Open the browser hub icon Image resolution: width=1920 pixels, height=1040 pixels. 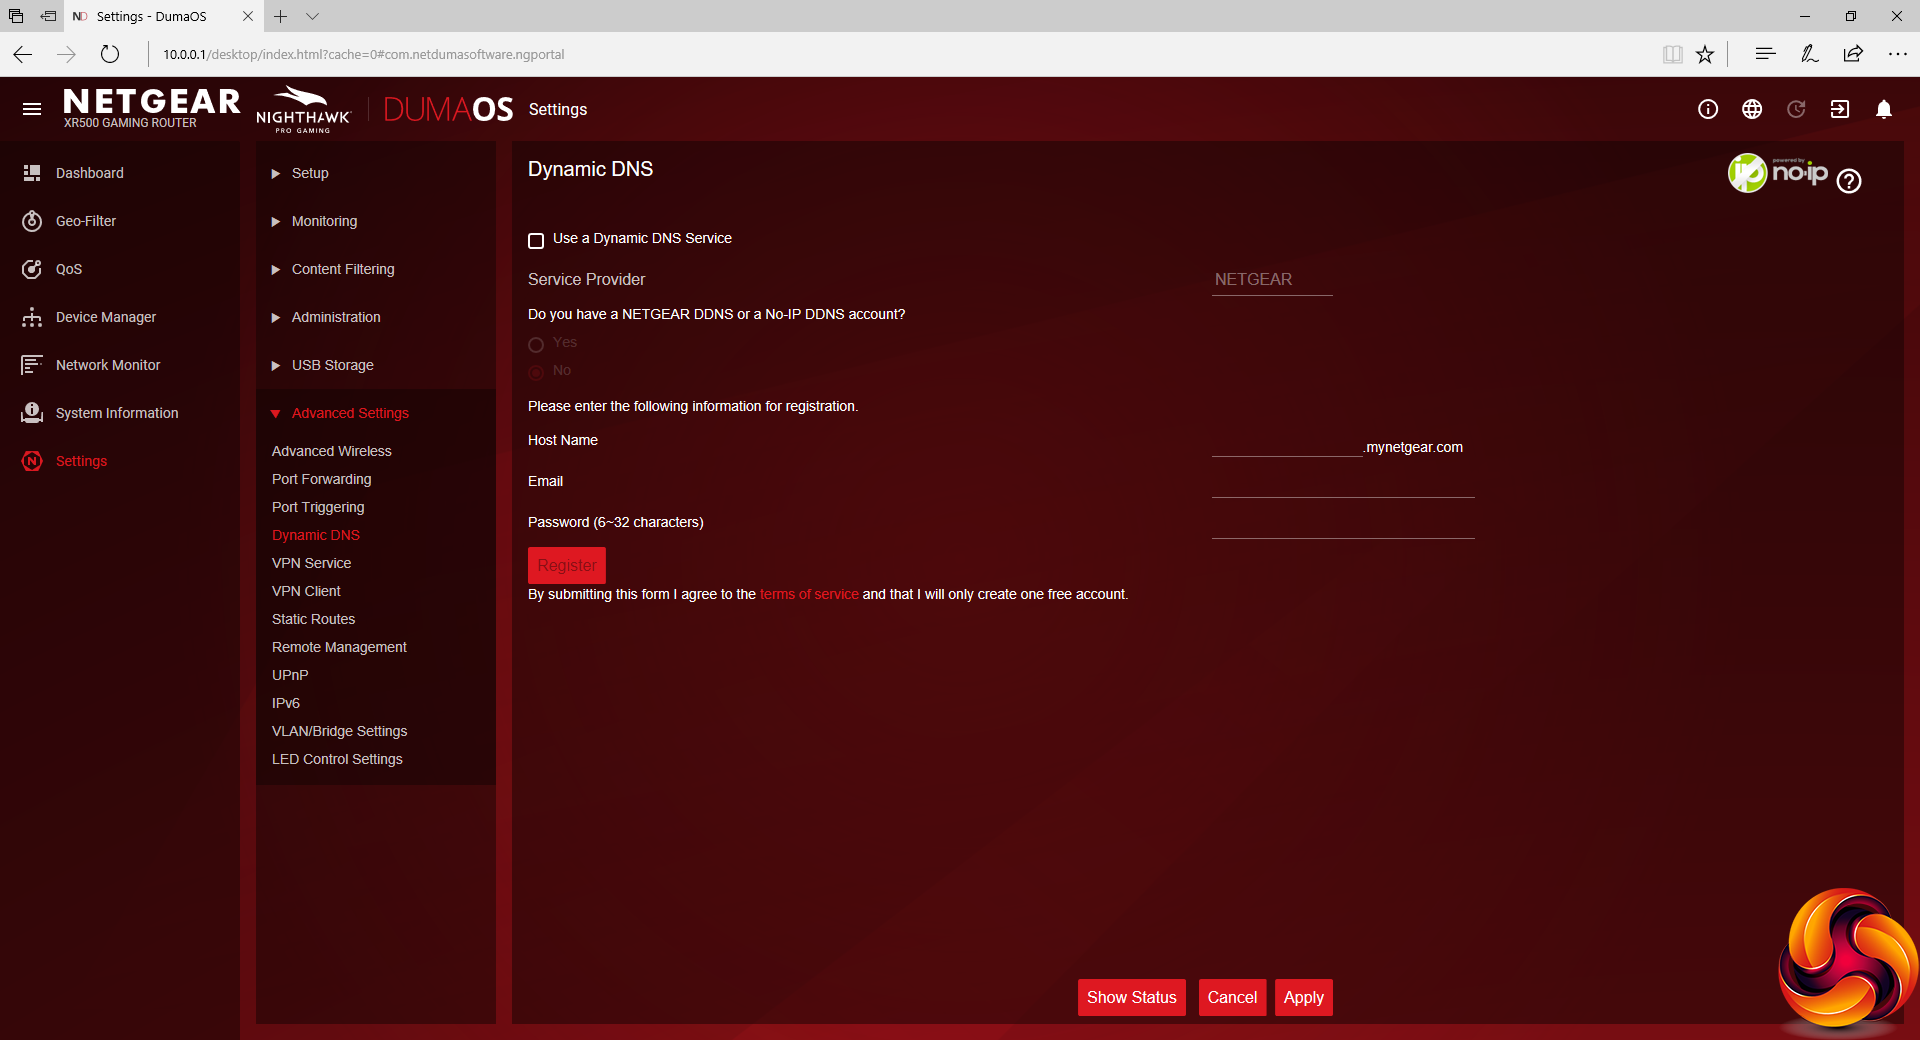click(x=1765, y=54)
